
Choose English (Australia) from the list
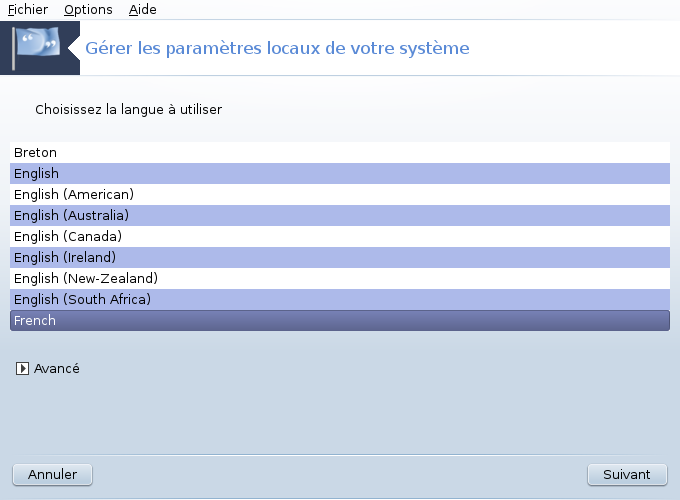340,216
